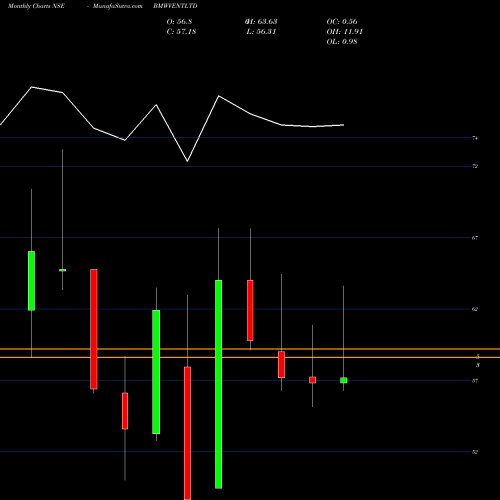Select the open value 'O: 56.8'

click(179, 22)
